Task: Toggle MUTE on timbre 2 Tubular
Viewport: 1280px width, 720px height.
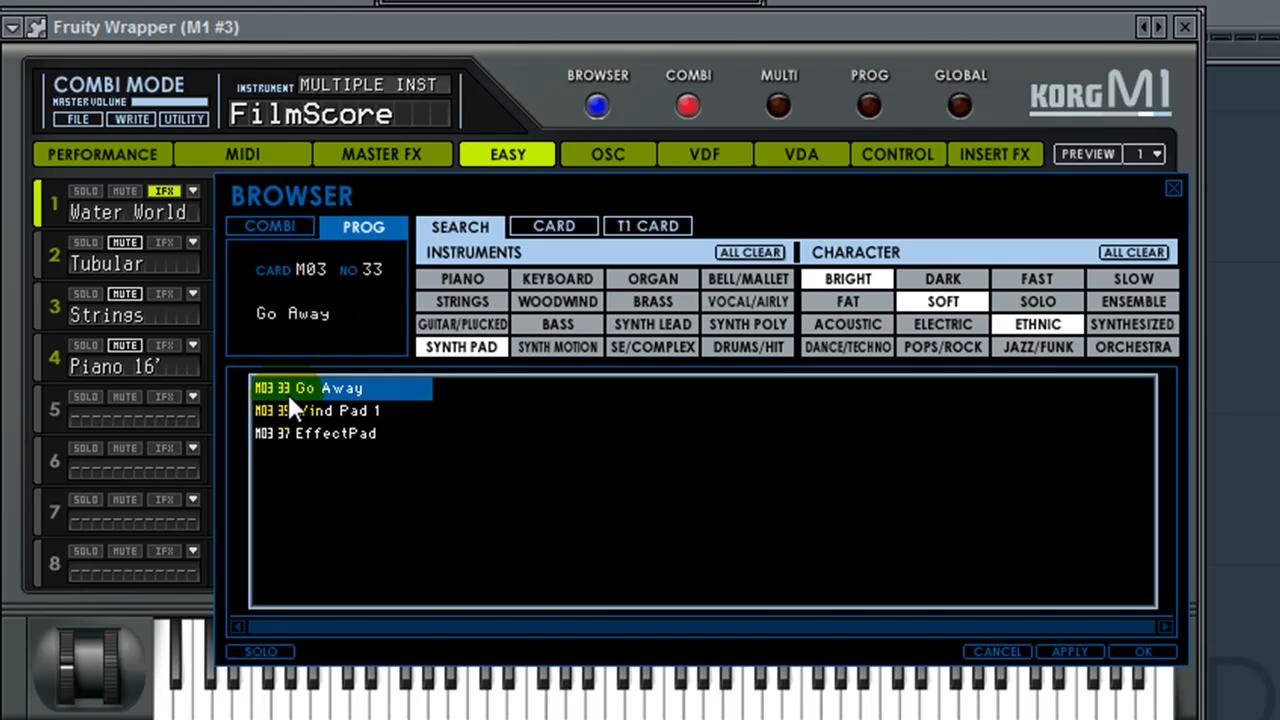Action: (125, 243)
